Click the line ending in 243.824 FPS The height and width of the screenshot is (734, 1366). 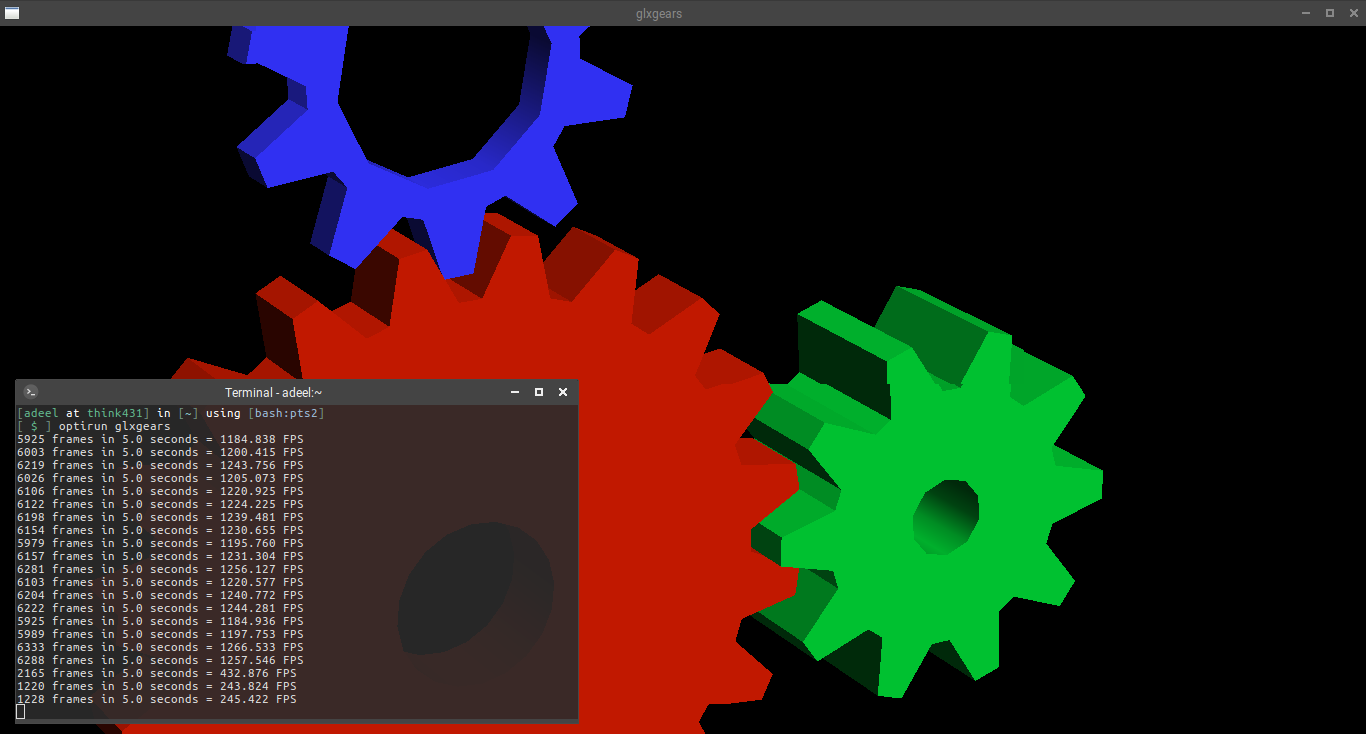pyautogui.click(x=157, y=686)
